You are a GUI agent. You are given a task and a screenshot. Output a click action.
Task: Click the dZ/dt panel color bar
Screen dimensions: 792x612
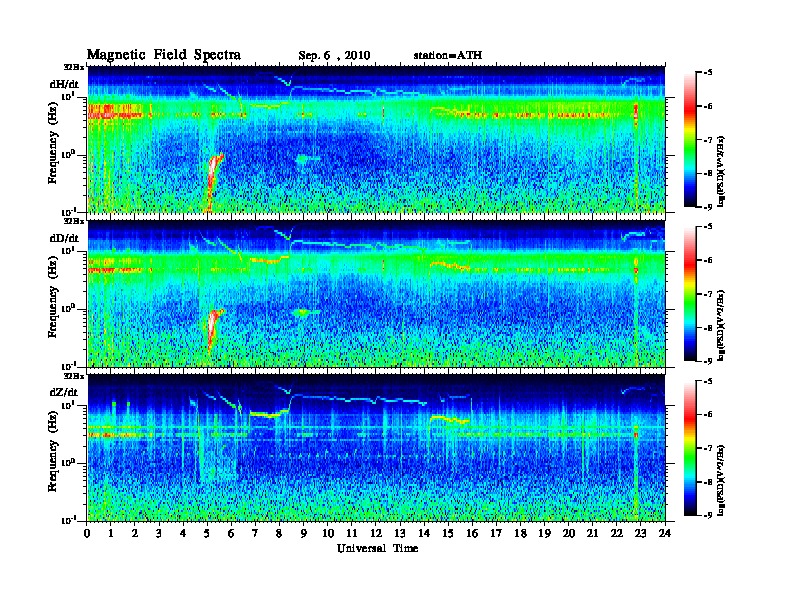[x=690, y=448]
